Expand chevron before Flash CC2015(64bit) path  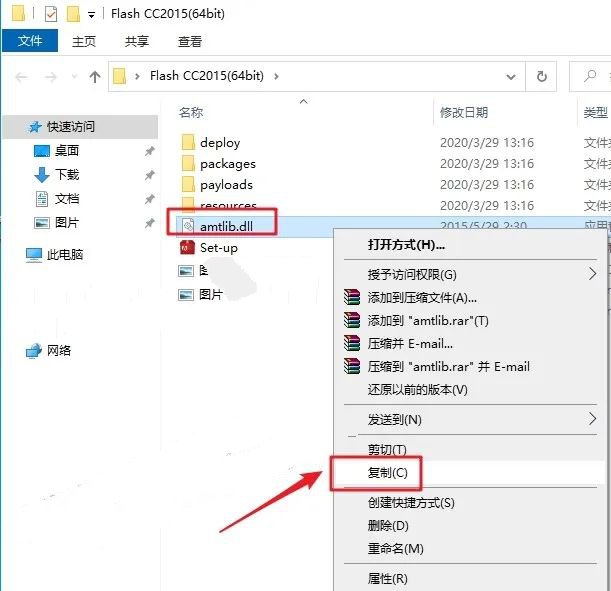pyautogui.click(x=137, y=76)
